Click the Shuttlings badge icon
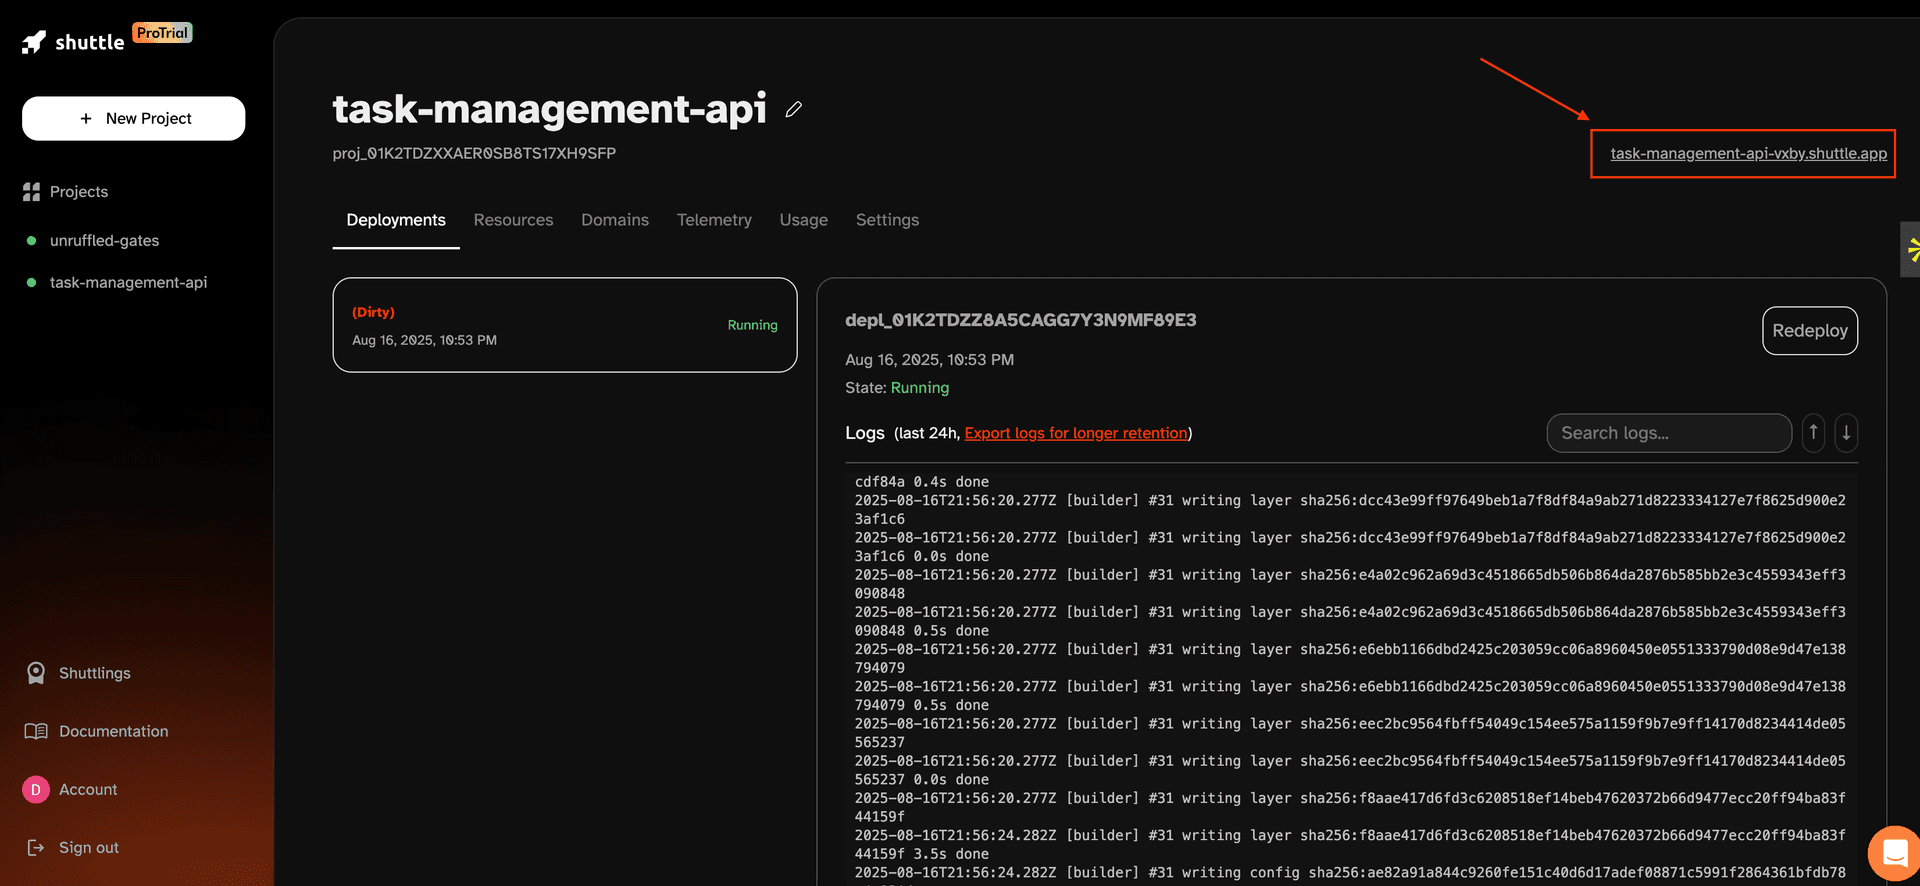 click(36, 673)
